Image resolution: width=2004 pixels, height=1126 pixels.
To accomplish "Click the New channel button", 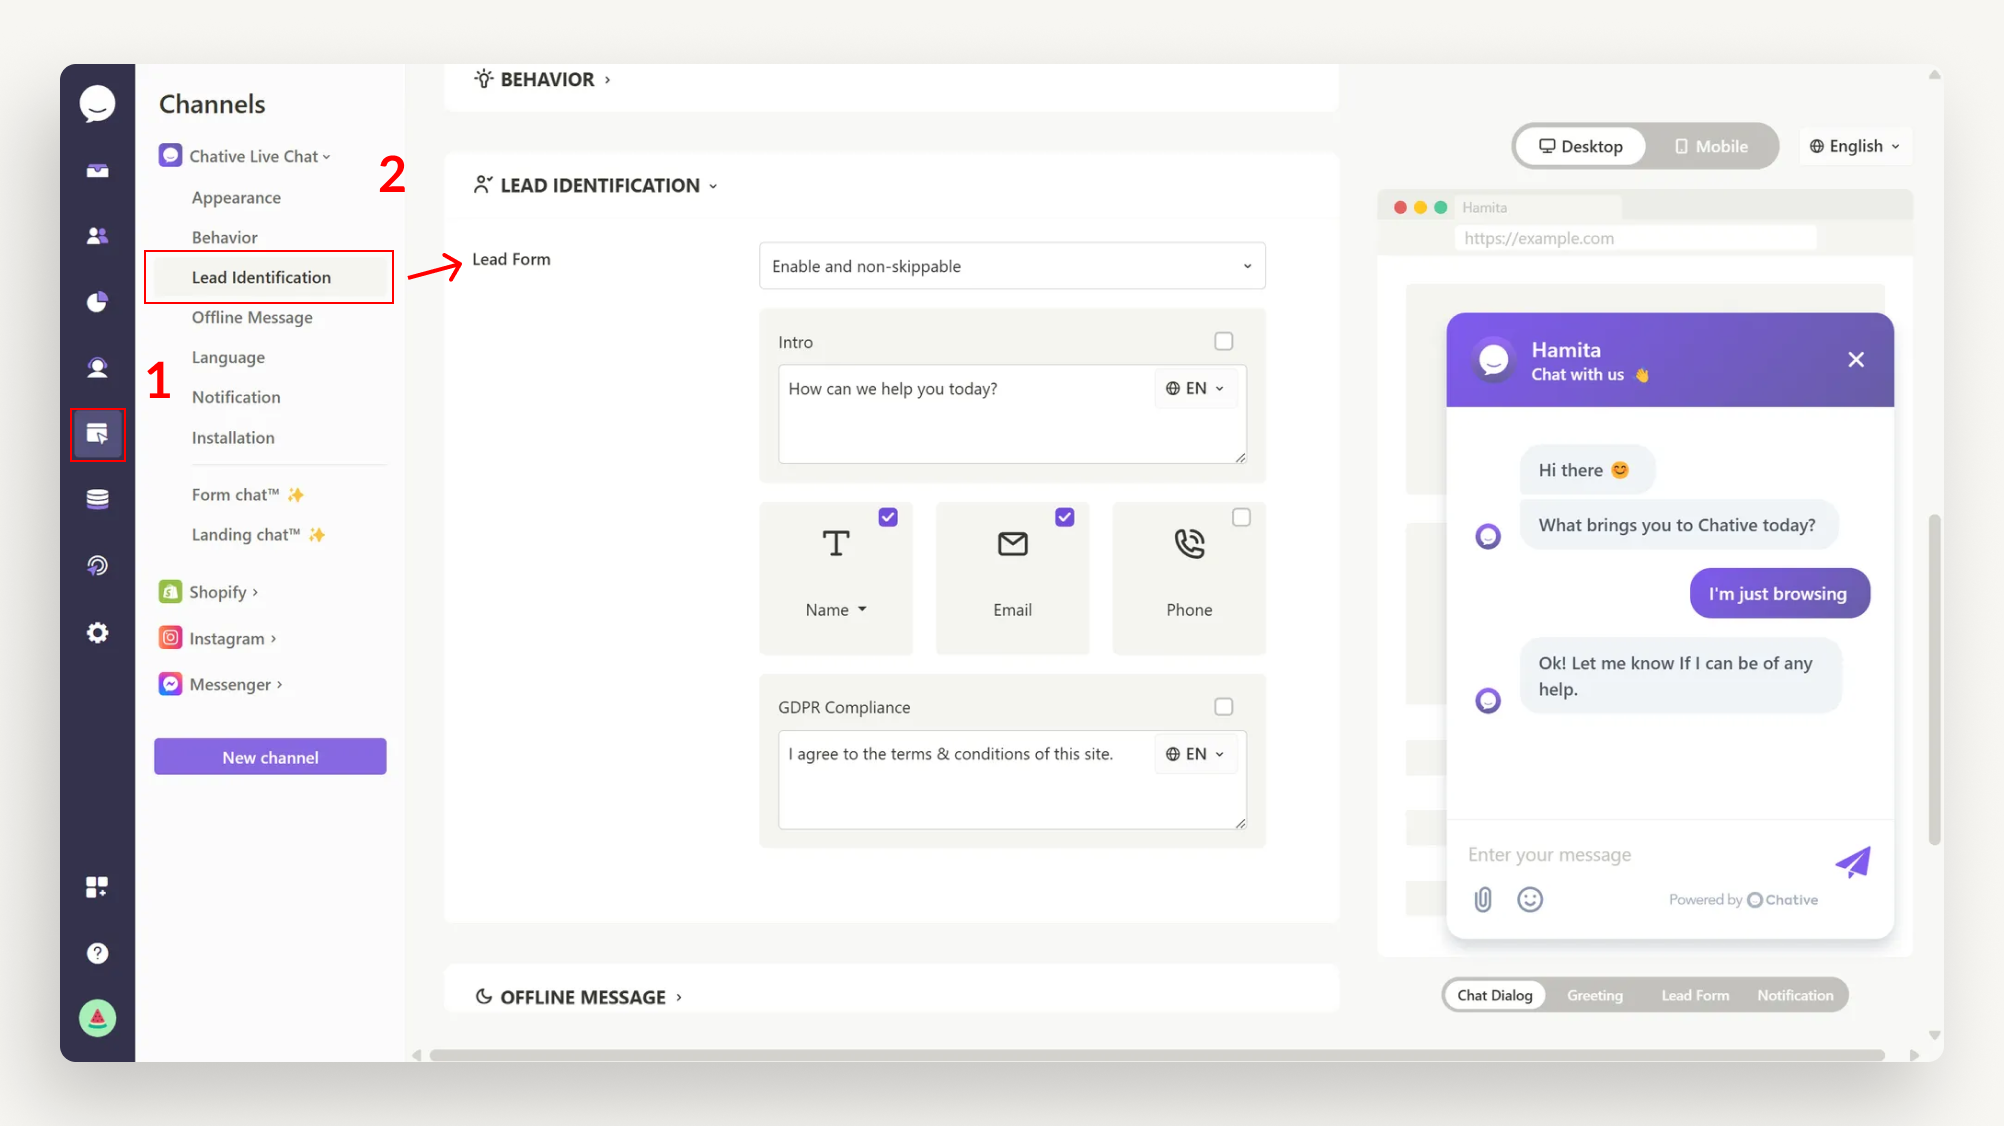I will pyautogui.click(x=269, y=757).
